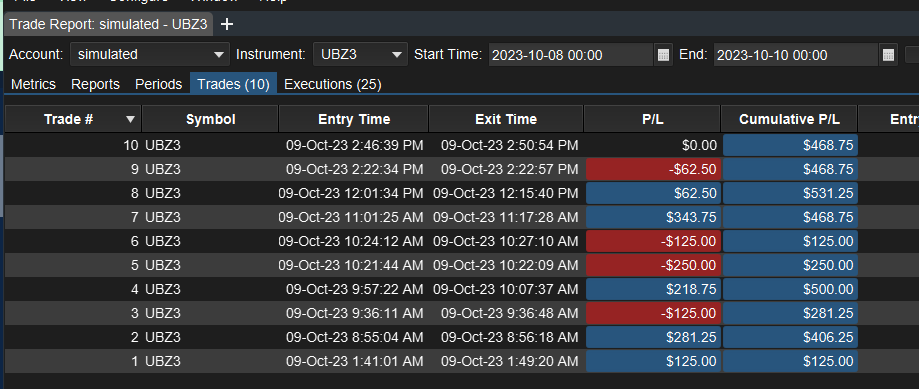Select P/L cell showing $218.75
Image resolution: width=919 pixels, height=389 pixels.
coord(653,289)
